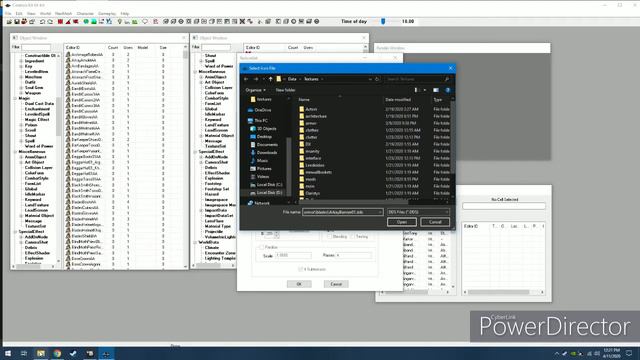Image resolution: width=640 pixels, height=360 pixels.
Task: Click the red square toolbar icon
Action: 60,22
